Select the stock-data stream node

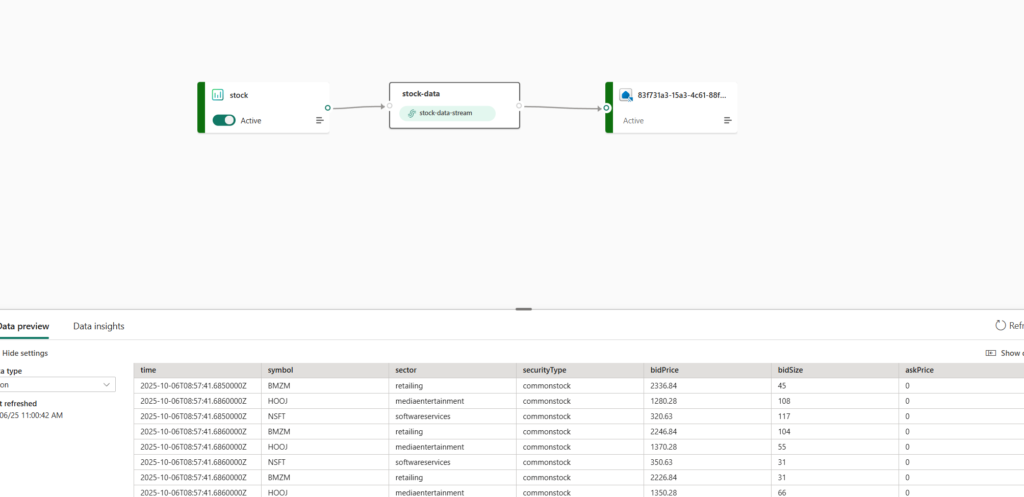454,94
